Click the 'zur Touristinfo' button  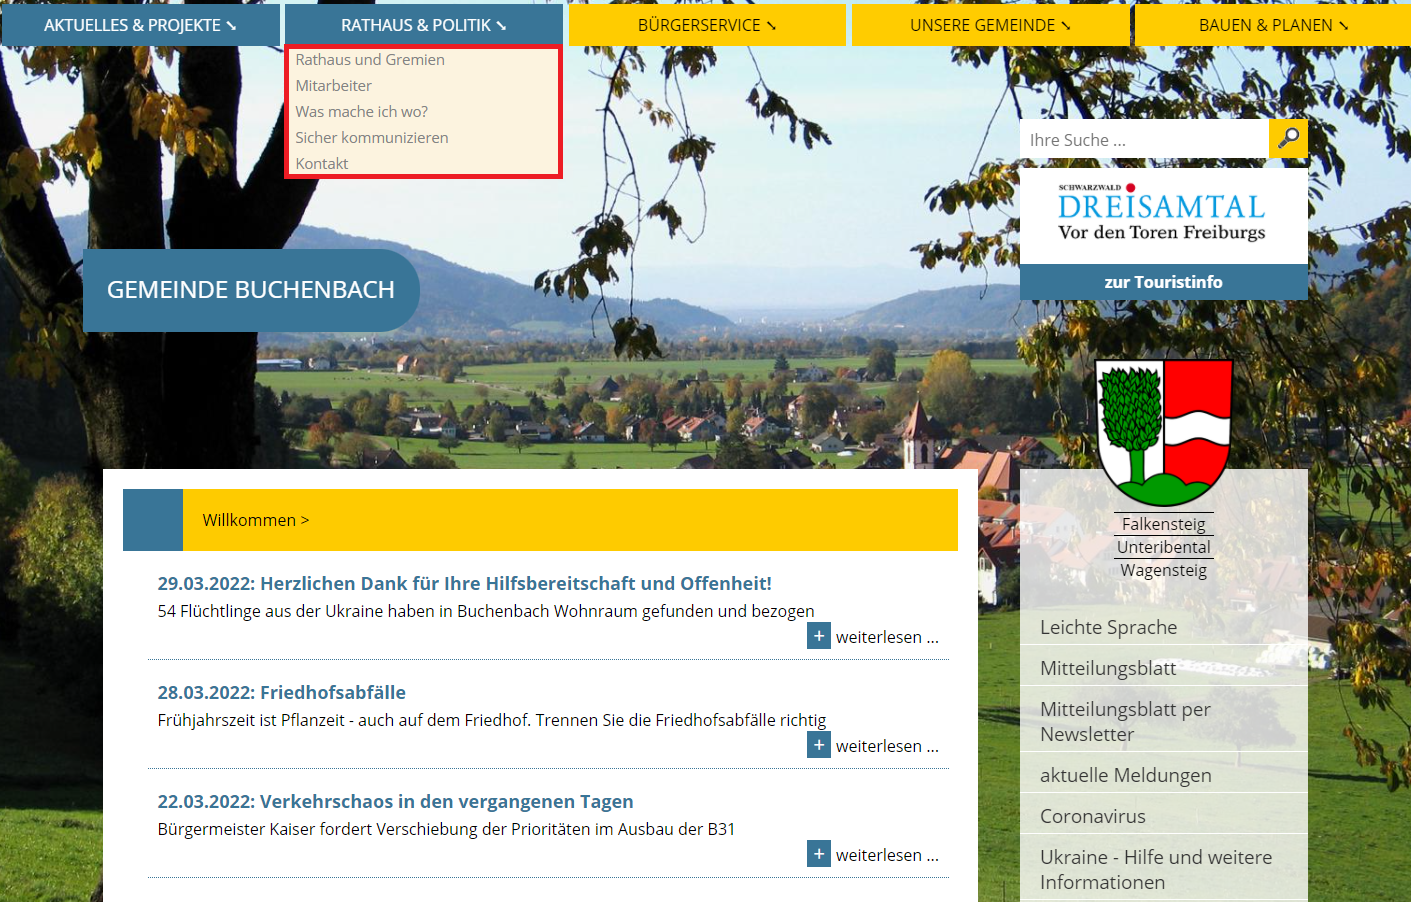[x=1163, y=282]
